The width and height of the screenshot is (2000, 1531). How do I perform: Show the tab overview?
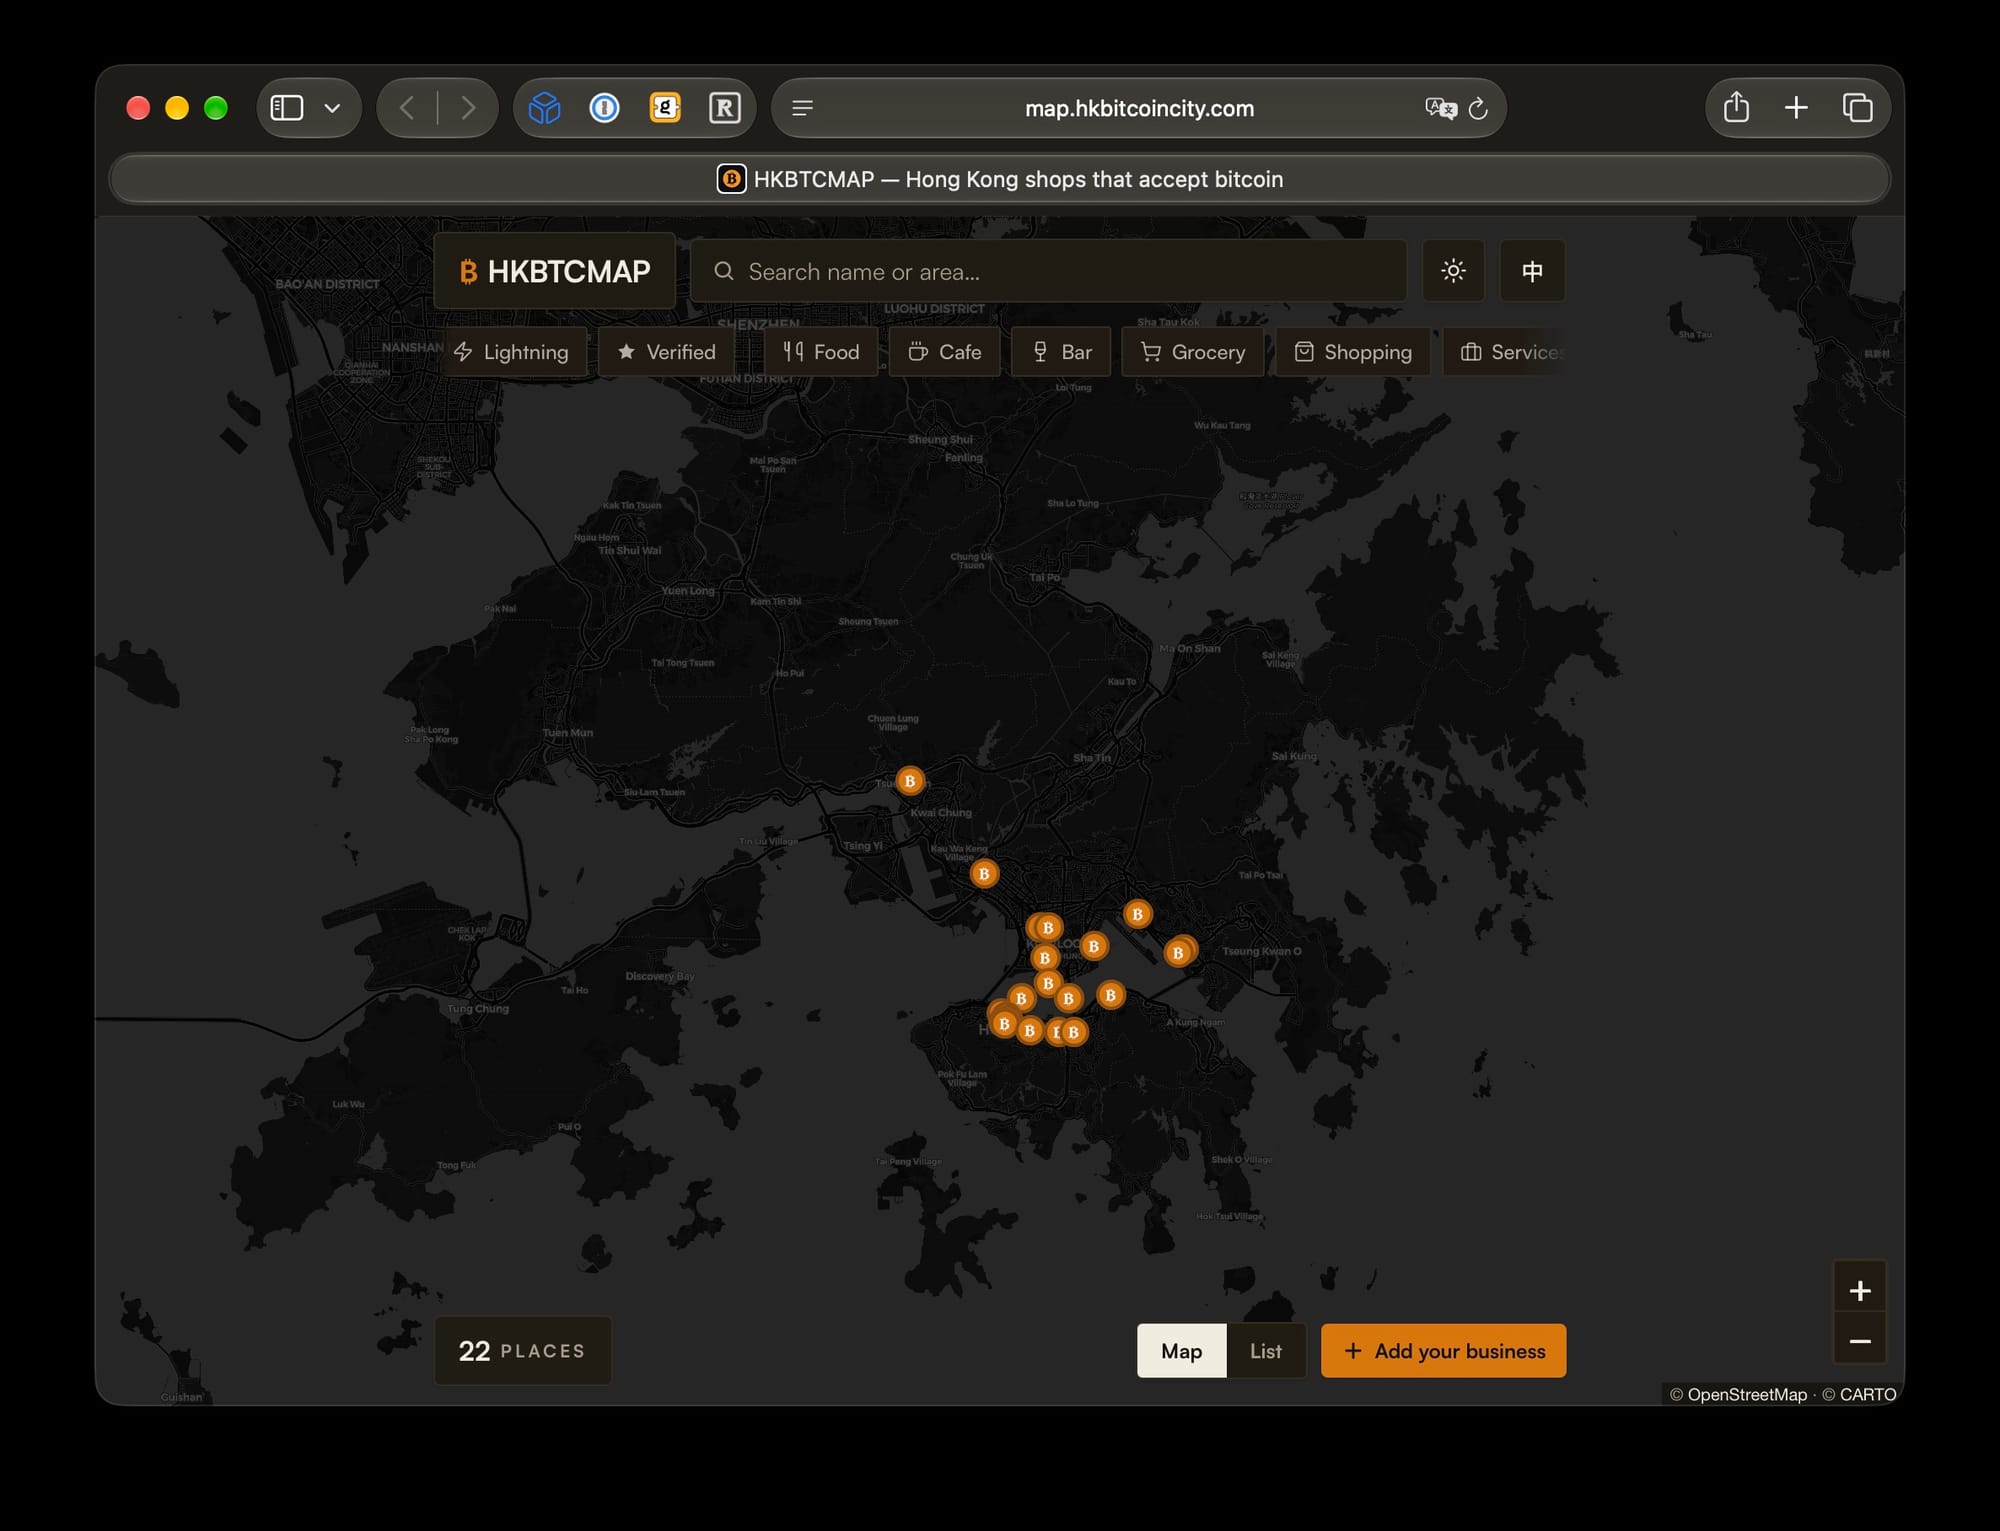click(x=1858, y=108)
